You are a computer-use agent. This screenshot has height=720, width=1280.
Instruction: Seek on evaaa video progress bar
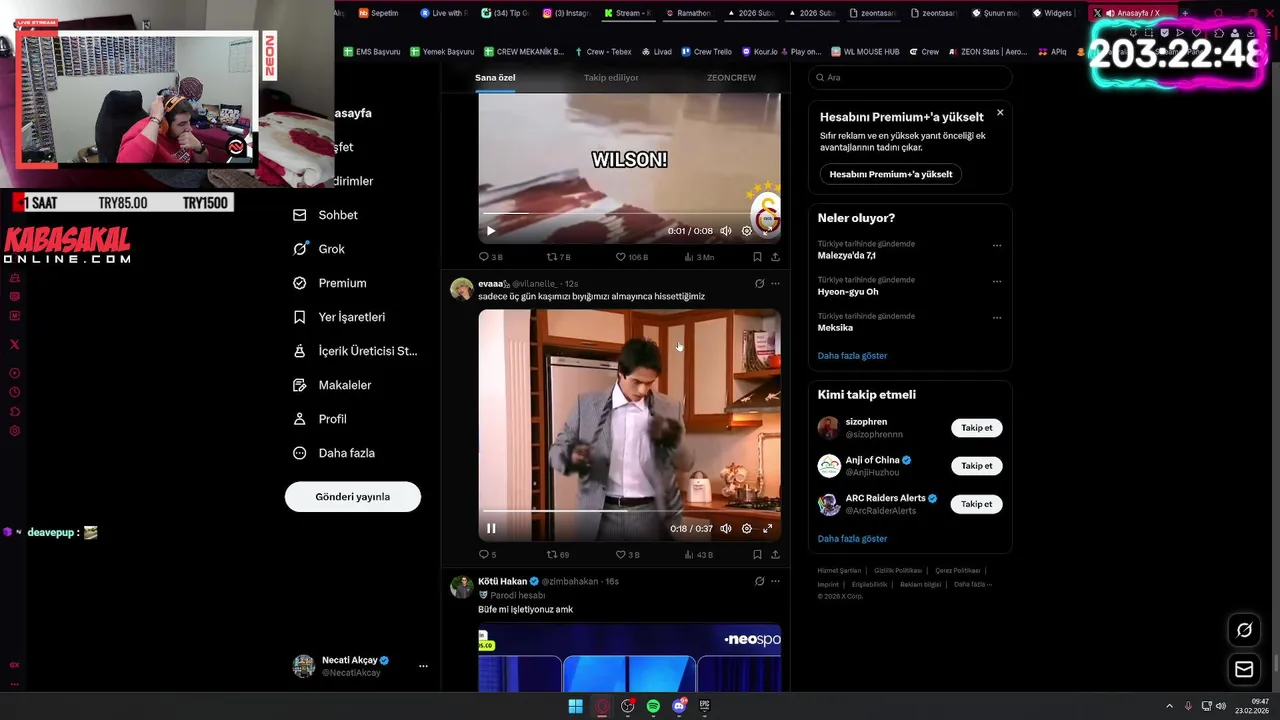pyautogui.click(x=630, y=511)
